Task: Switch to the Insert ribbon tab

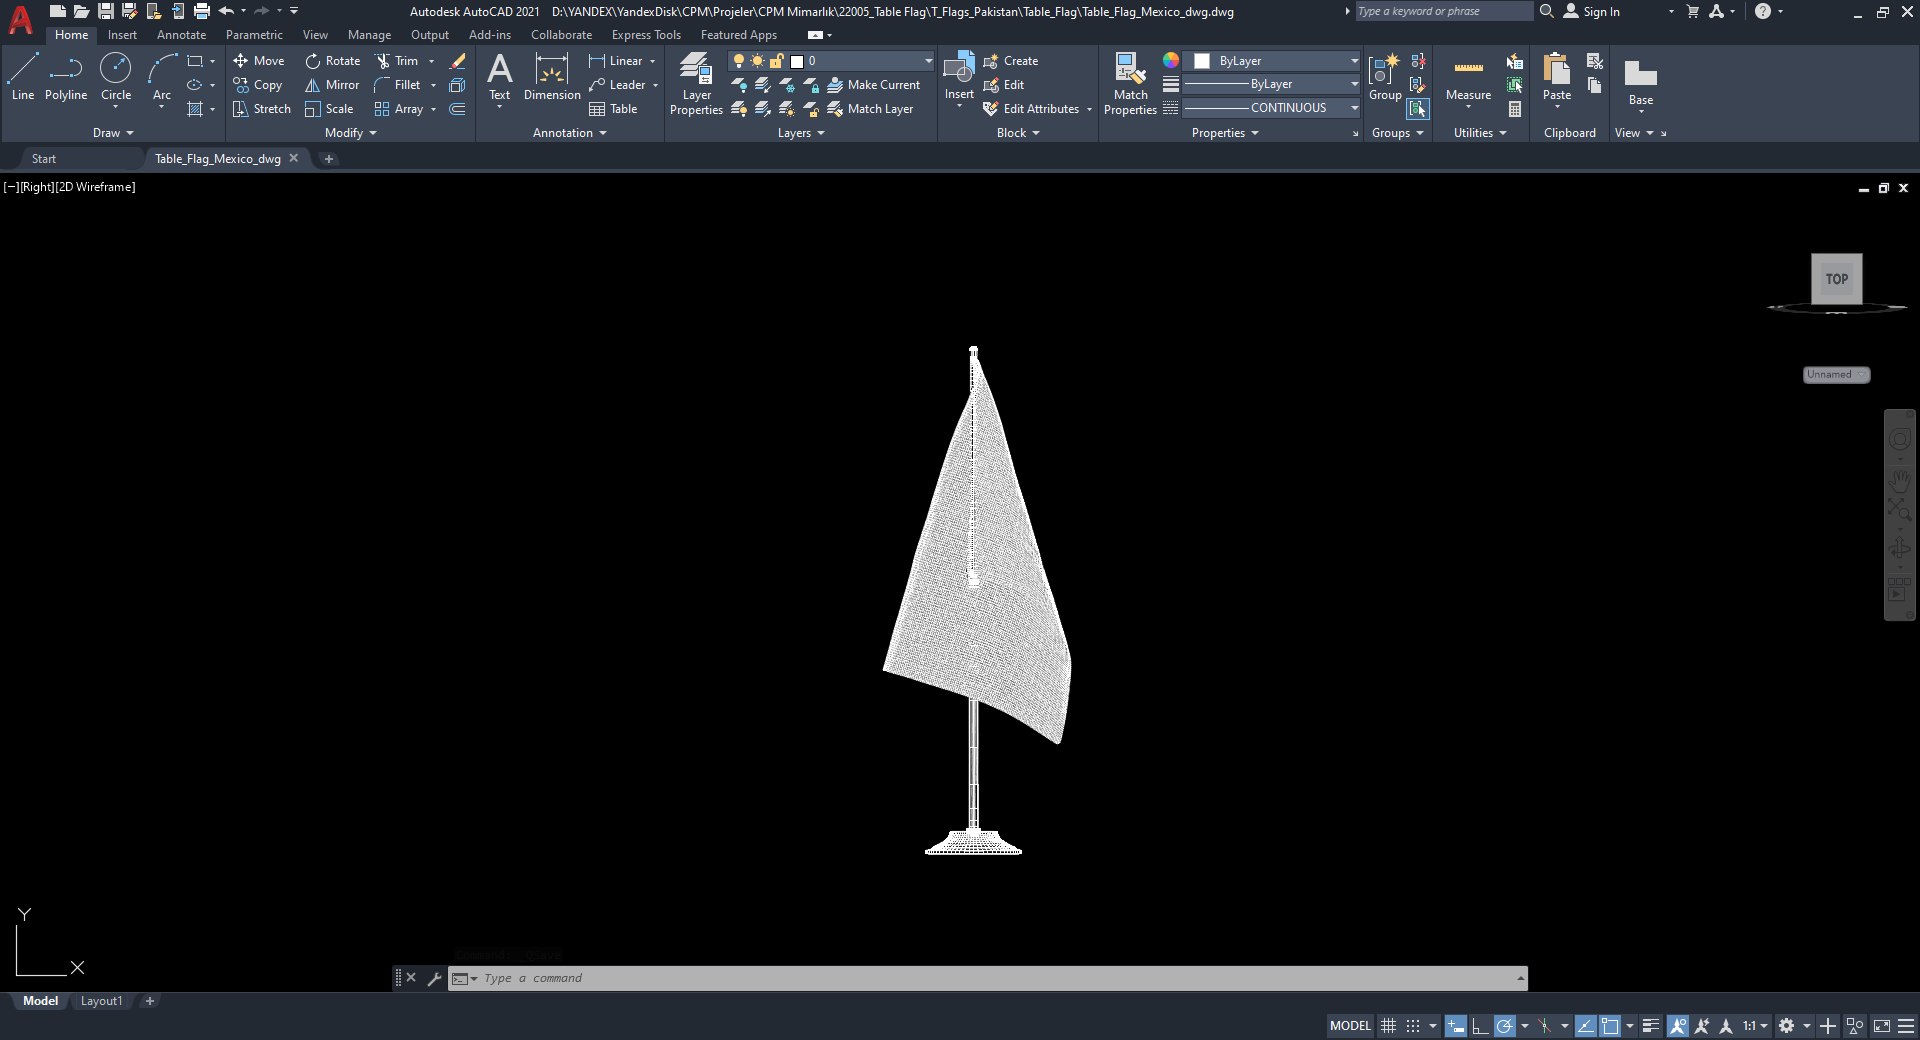Action: pyautogui.click(x=122, y=35)
